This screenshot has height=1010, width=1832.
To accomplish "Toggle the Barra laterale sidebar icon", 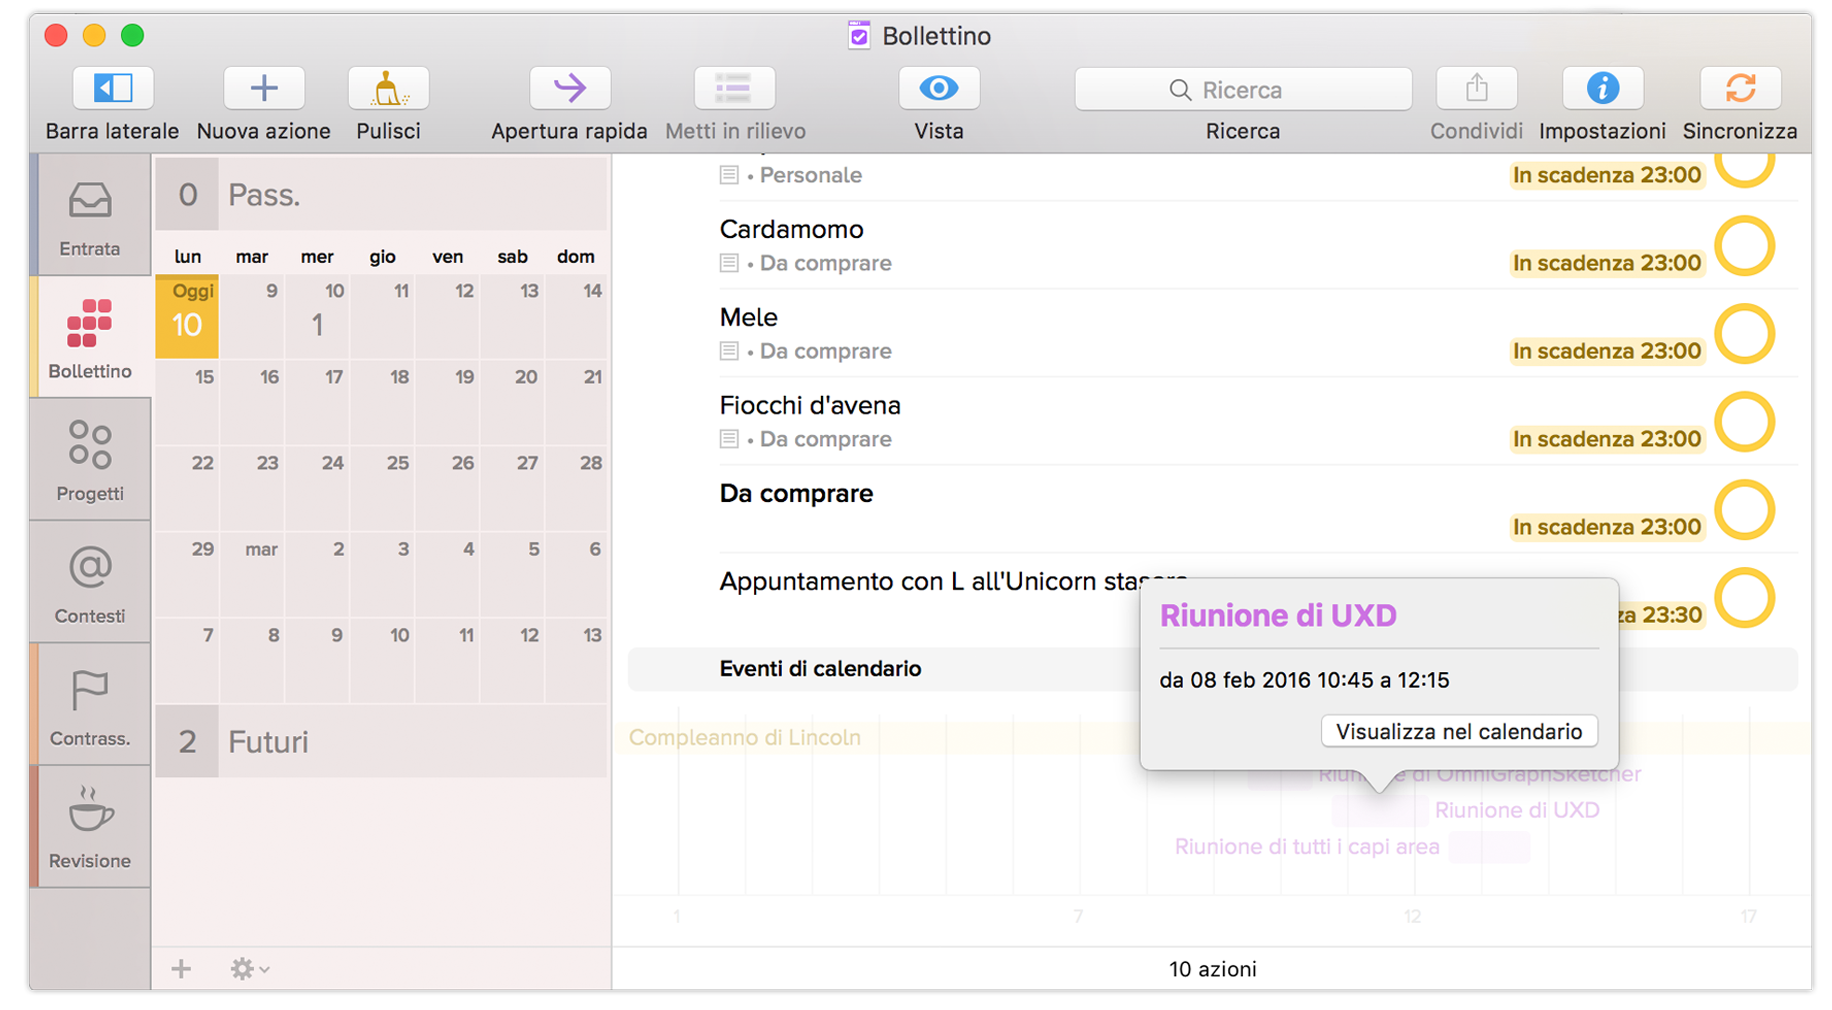I will tap(112, 88).
